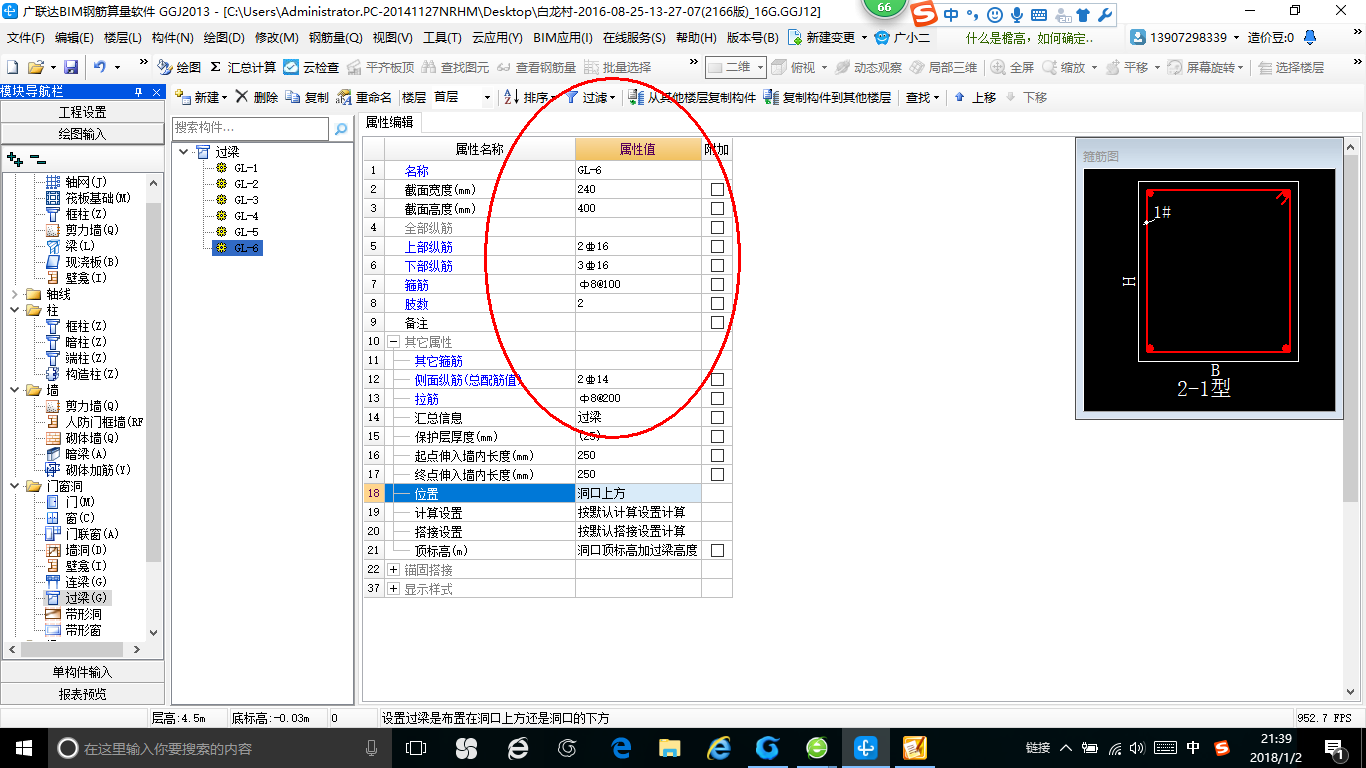Expand 锚固搭接 group in property table
This screenshot has height=768, width=1366.
pos(393,570)
